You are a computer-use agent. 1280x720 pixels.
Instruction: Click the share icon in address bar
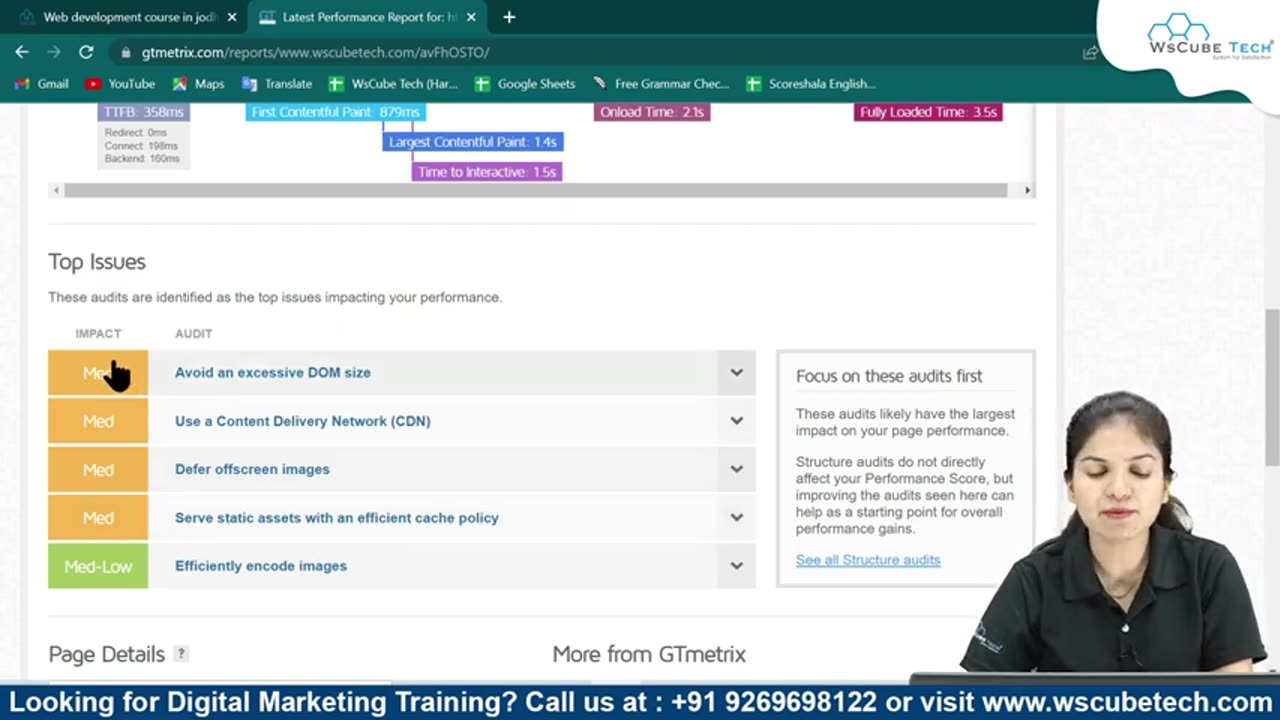click(x=1090, y=52)
